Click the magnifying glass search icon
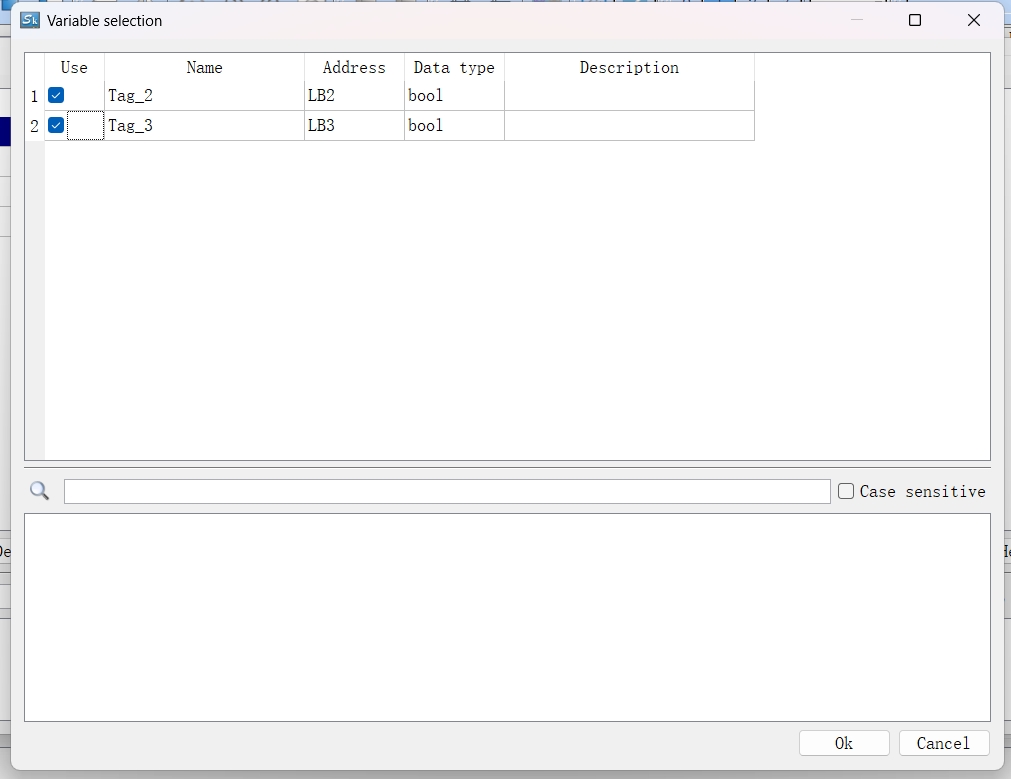The width and height of the screenshot is (1011, 779). 40,491
